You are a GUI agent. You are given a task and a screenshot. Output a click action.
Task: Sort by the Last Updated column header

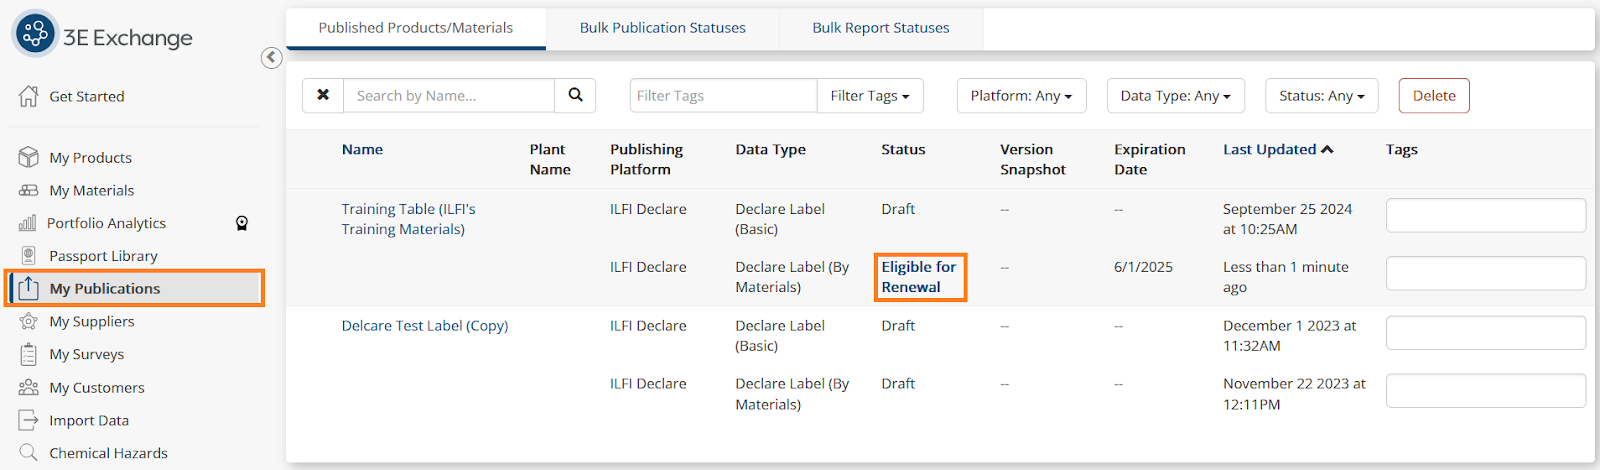1270,149
